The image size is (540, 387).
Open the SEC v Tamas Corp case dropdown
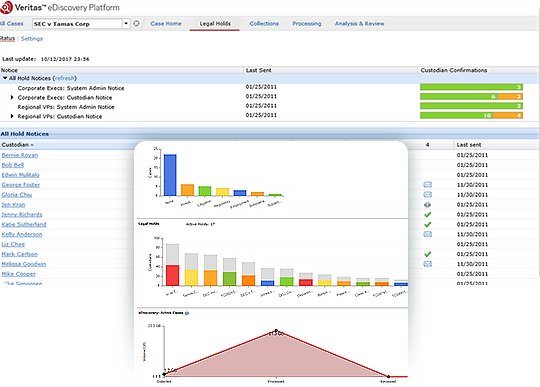pos(126,23)
